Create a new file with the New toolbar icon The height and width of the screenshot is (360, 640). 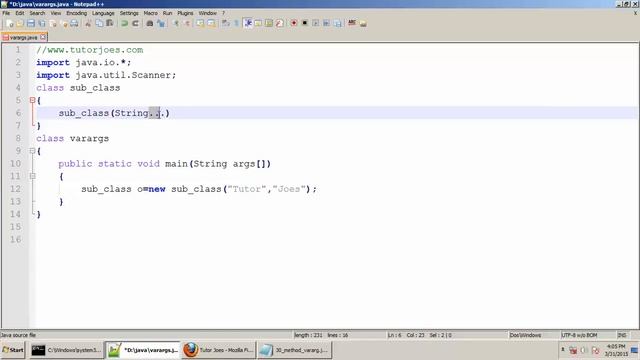pyautogui.click(x=10, y=23)
